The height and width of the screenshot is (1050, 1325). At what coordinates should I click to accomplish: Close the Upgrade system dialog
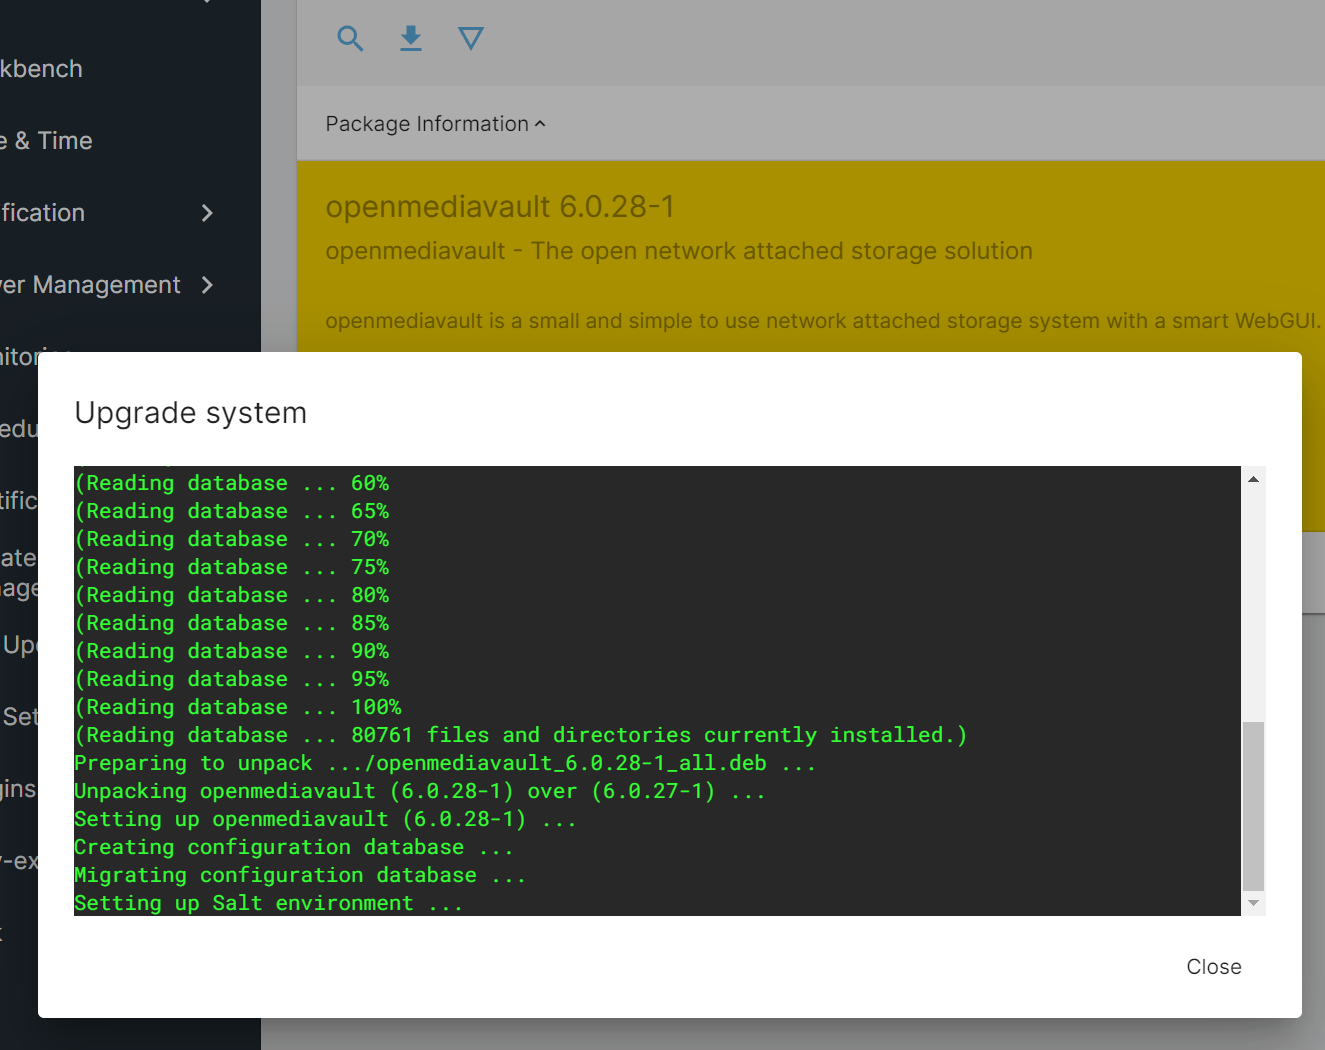click(1213, 966)
